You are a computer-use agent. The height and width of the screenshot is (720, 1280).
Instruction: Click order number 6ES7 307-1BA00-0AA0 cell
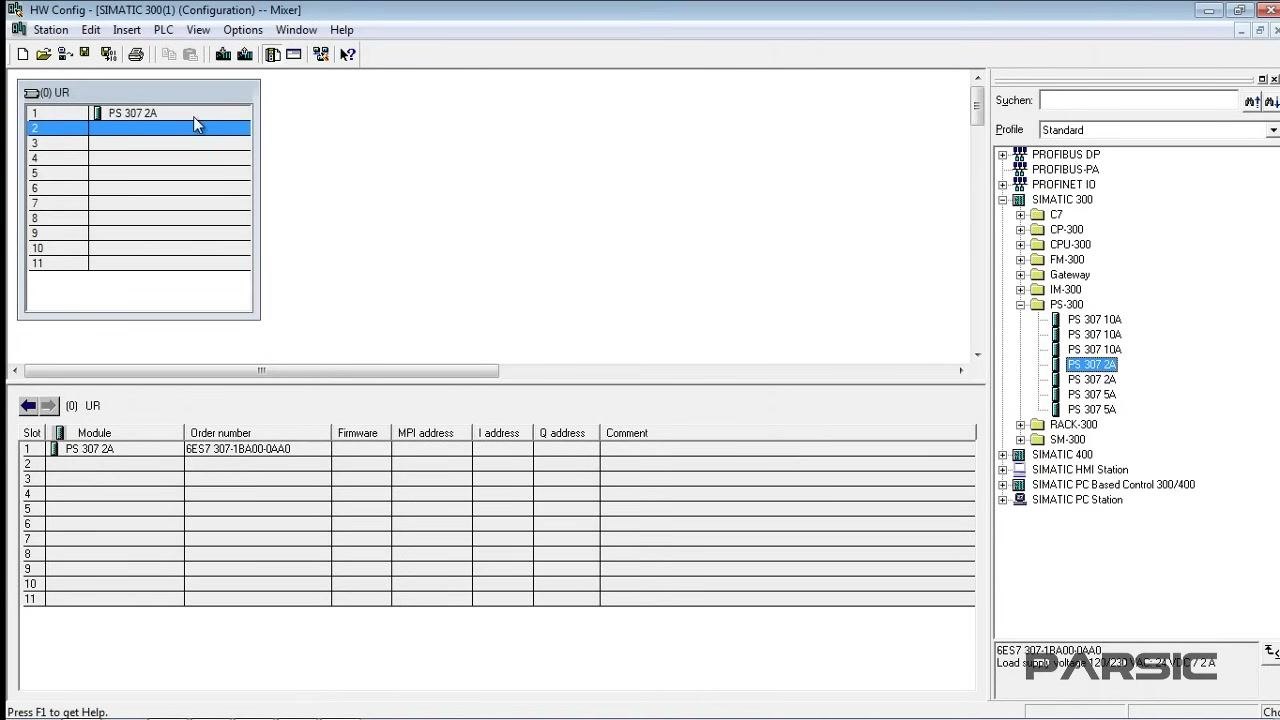[x=258, y=449]
